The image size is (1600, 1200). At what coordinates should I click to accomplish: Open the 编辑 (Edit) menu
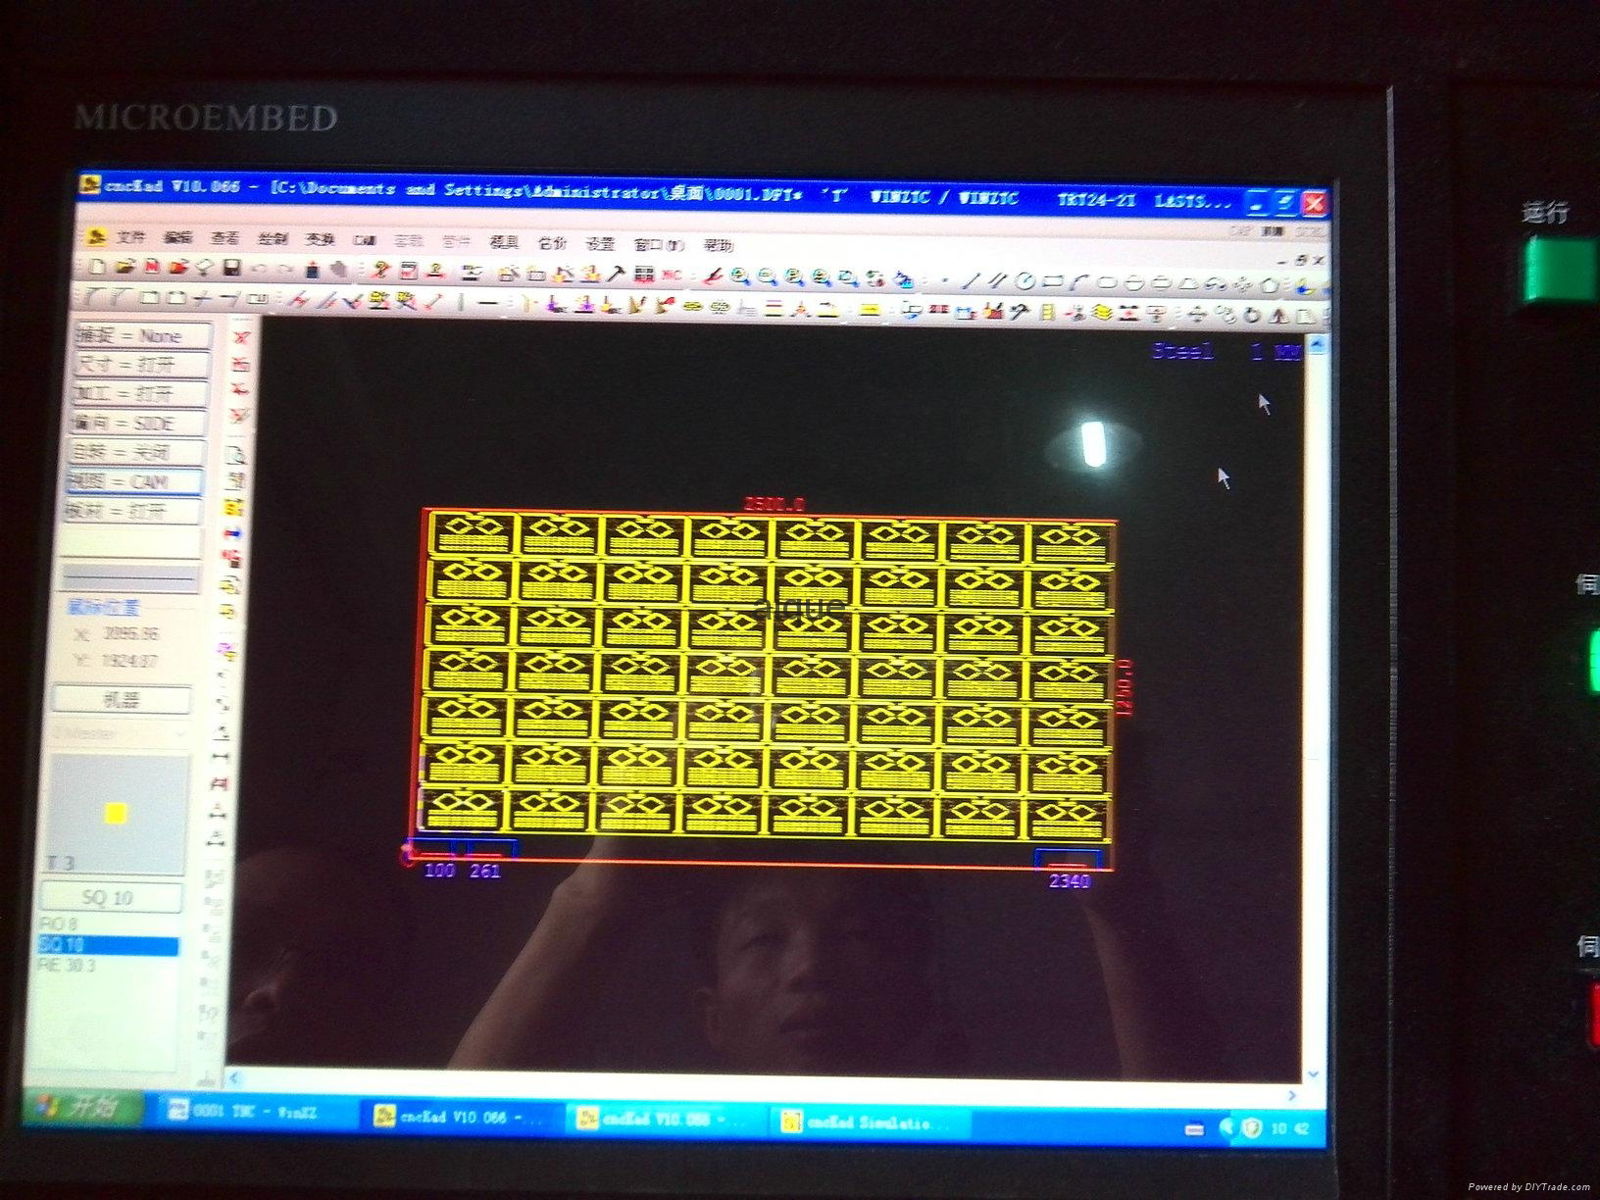178,238
